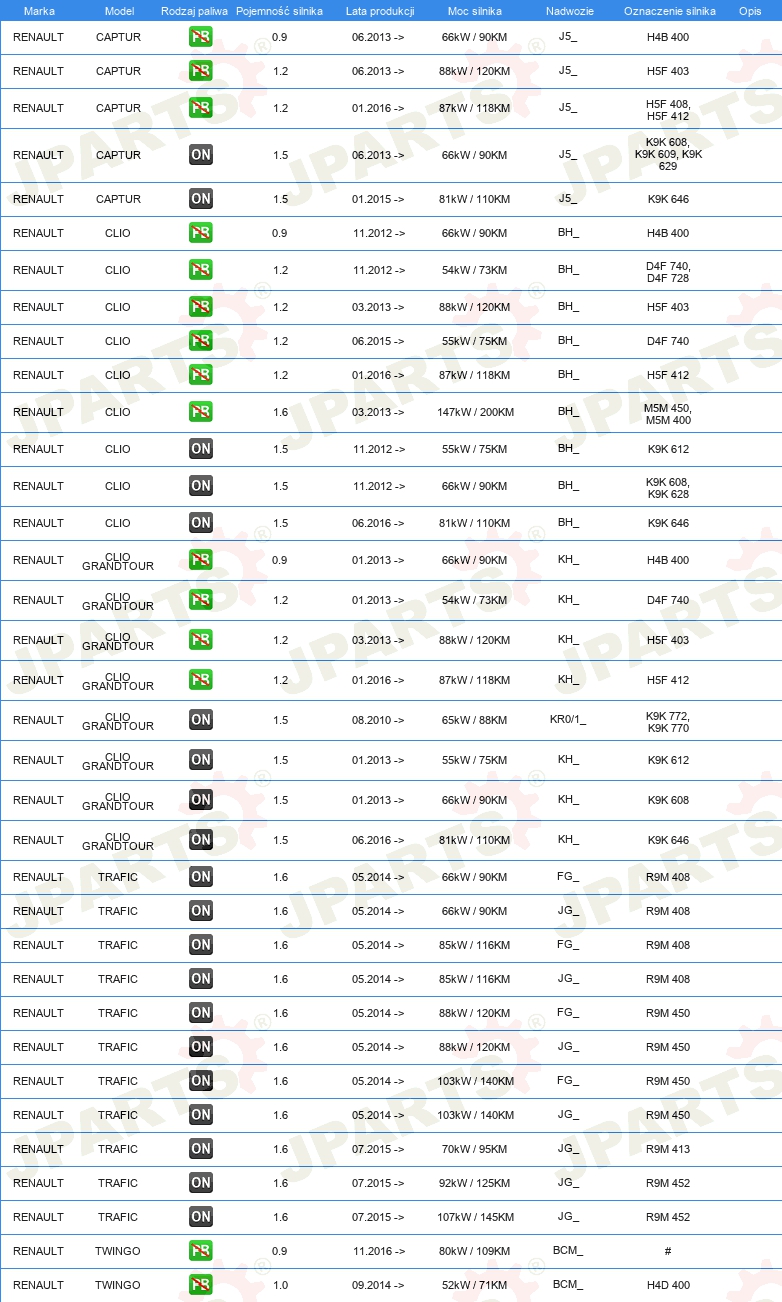Select the '09.2014 ->' production date cell
The image size is (782, 1302).
coord(379,1285)
